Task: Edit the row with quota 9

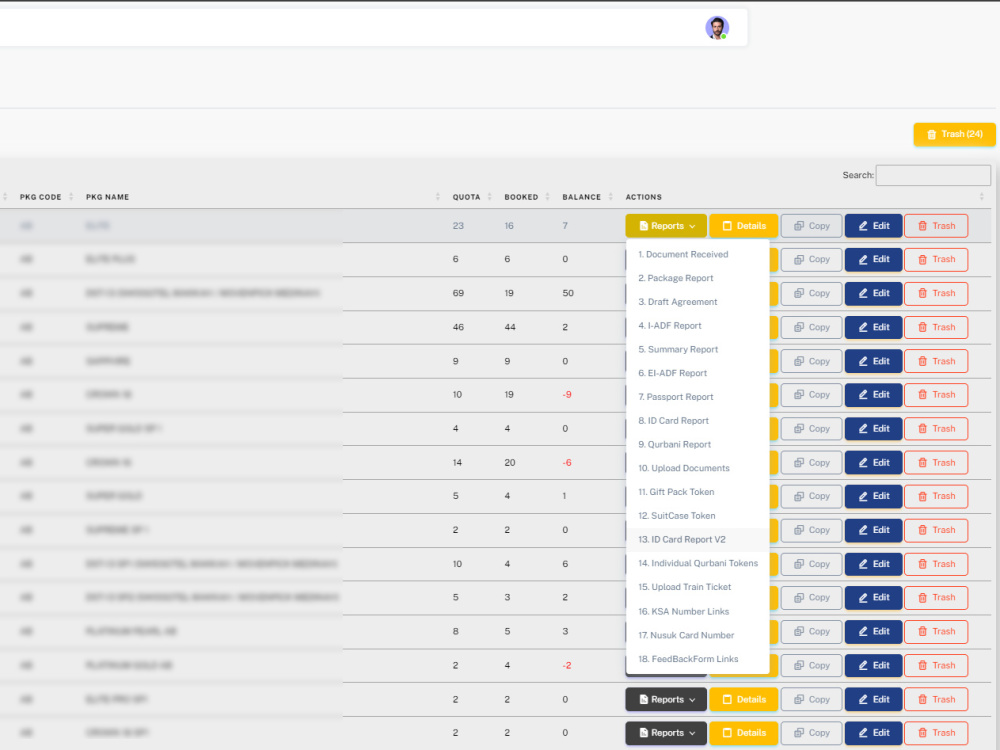Action: (x=873, y=361)
